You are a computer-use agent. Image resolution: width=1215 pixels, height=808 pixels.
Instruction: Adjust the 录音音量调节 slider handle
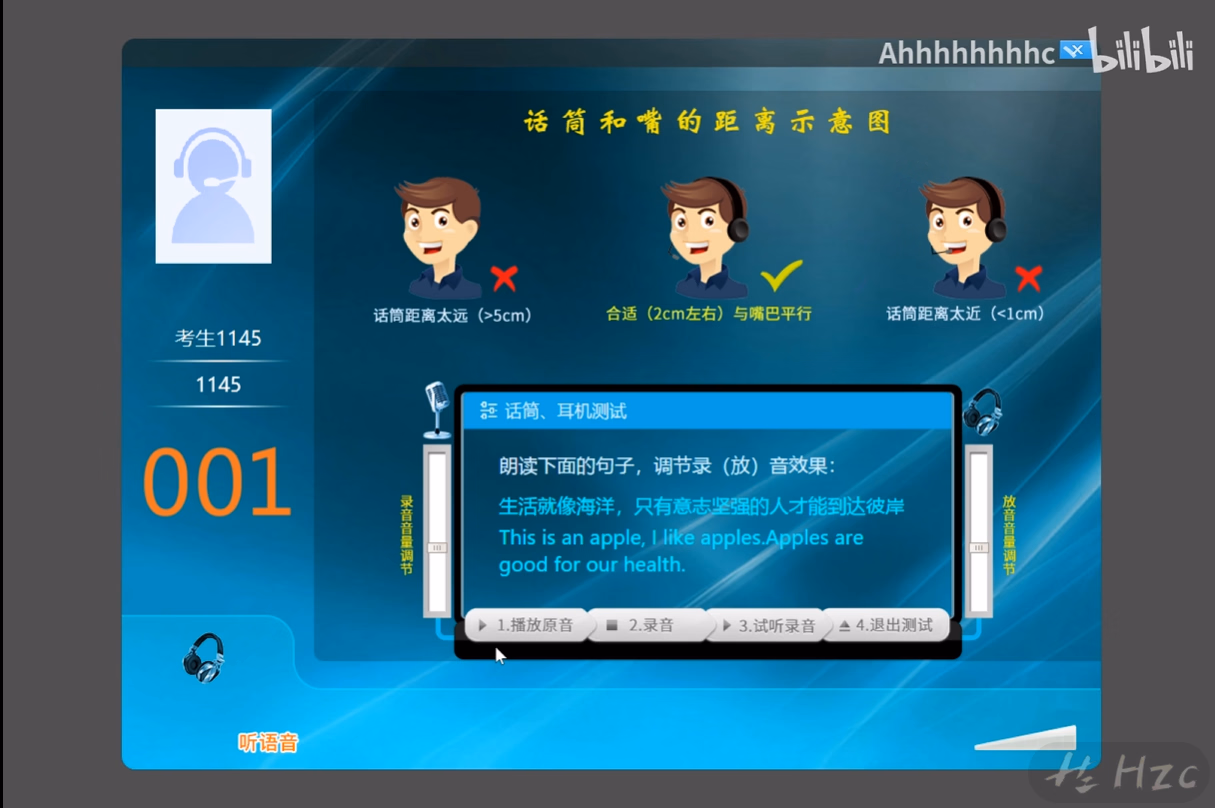click(437, 548)
